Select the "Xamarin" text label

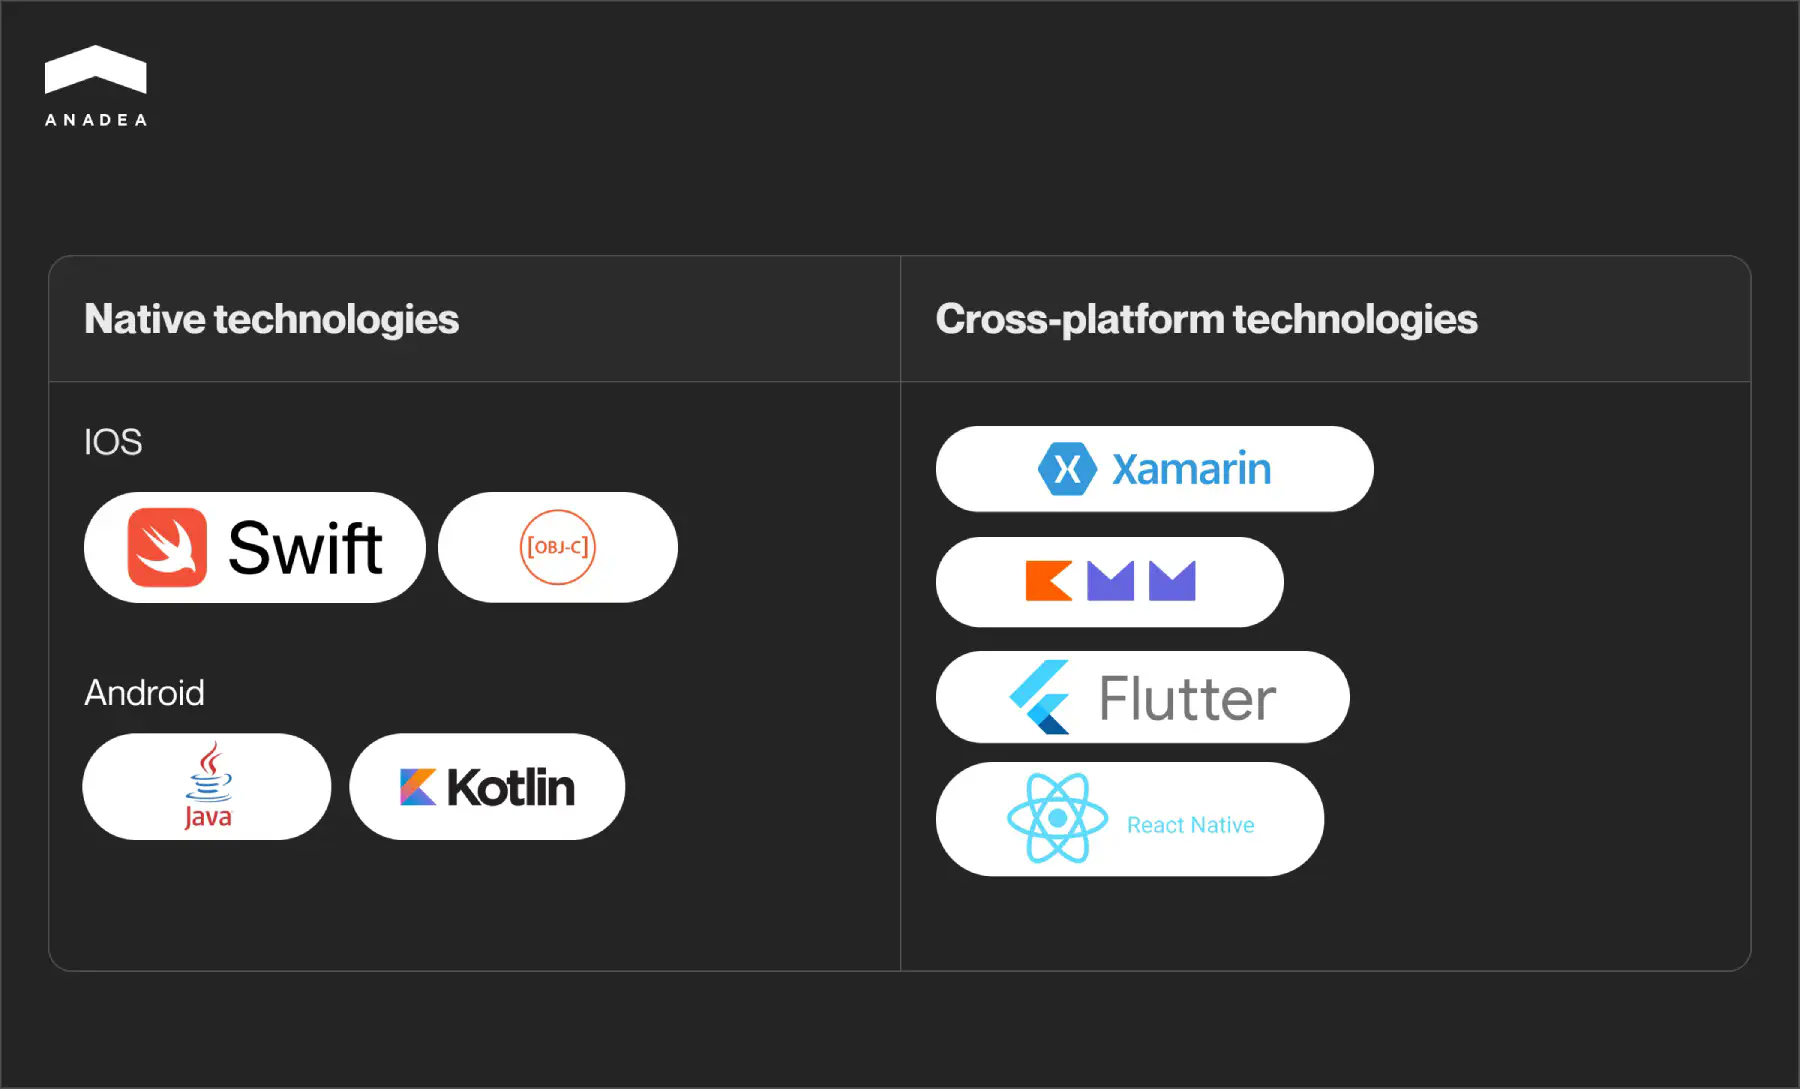[x=1191, y=469]
